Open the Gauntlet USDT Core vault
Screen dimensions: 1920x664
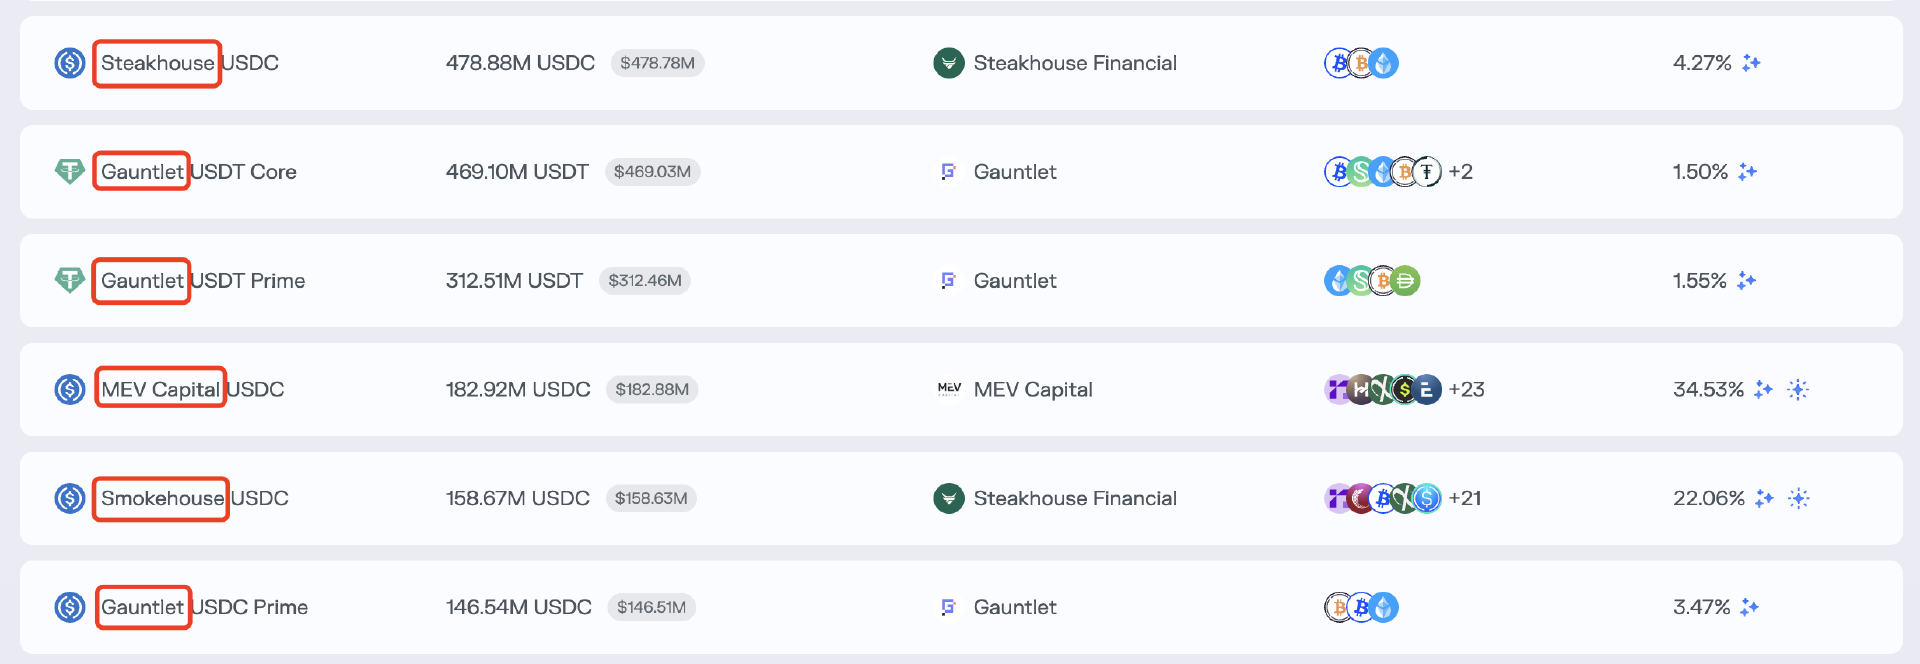coord(198,172)
